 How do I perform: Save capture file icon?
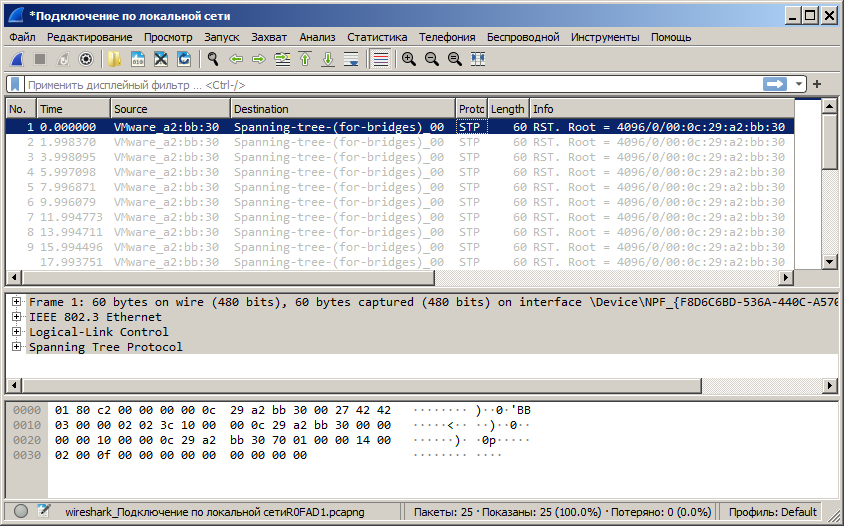[x=137, y=59]
